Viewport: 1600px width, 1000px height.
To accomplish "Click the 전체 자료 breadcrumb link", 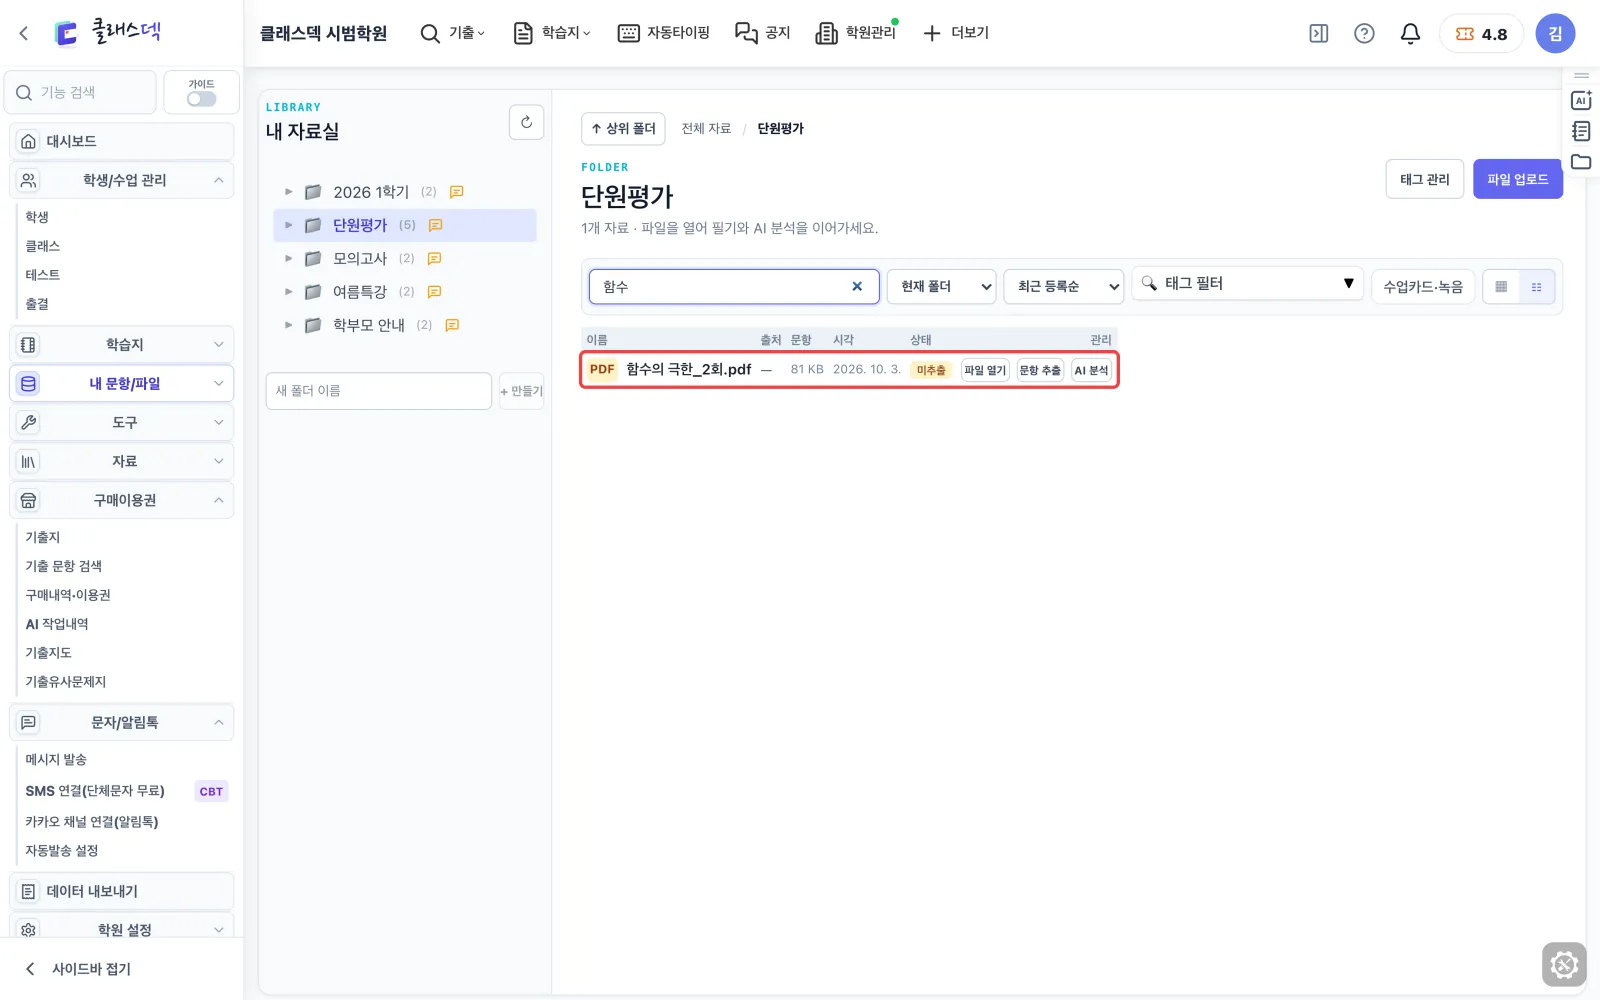I will coord(706,129).
